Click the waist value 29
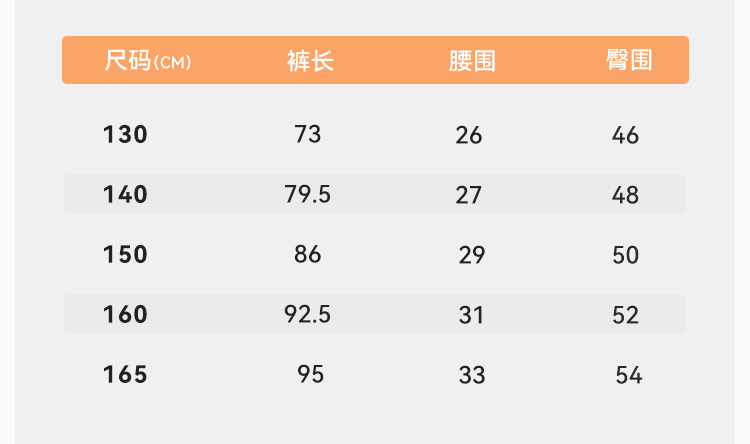Image resolution: width=750 pixels, height=444 pixels. pyautogui.click(x=472, y=255)
